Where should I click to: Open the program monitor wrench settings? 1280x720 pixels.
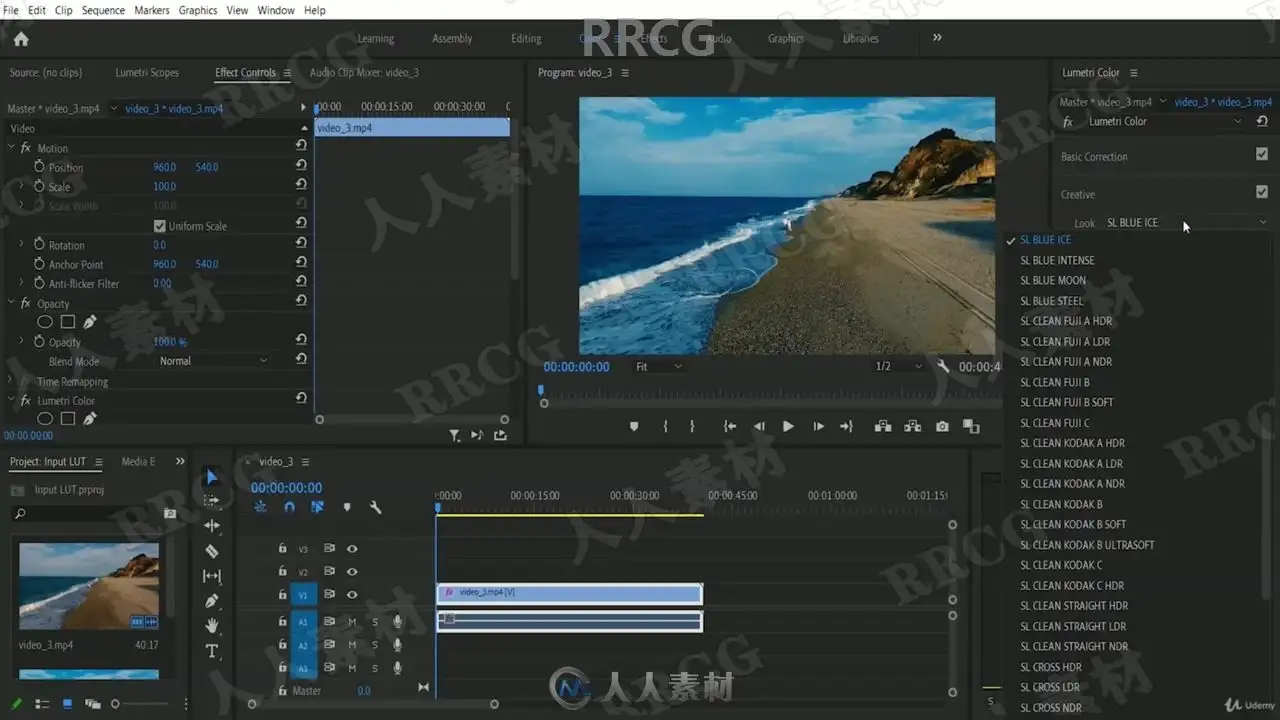(x=943, y=367)
